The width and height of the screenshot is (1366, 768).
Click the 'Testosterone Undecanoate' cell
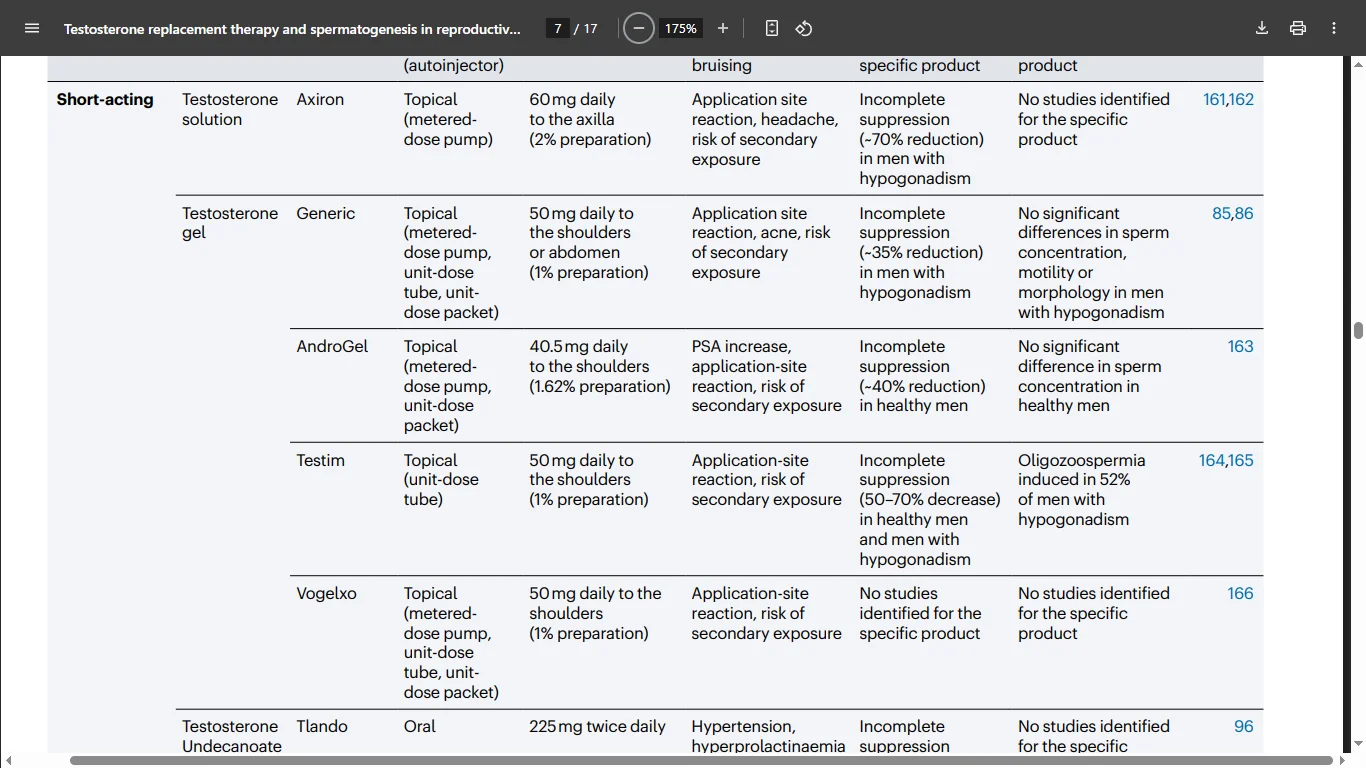[232, 736]
